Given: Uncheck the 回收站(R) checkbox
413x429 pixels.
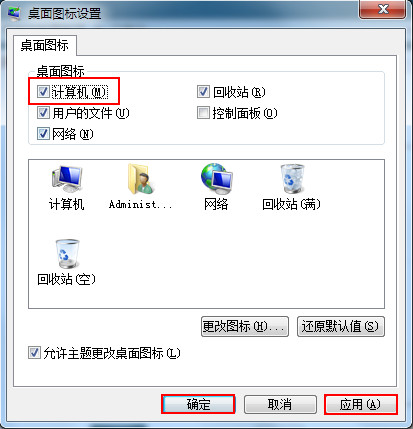Looking at the screenshot, I should pyautogui.click(x=203, y=92).
